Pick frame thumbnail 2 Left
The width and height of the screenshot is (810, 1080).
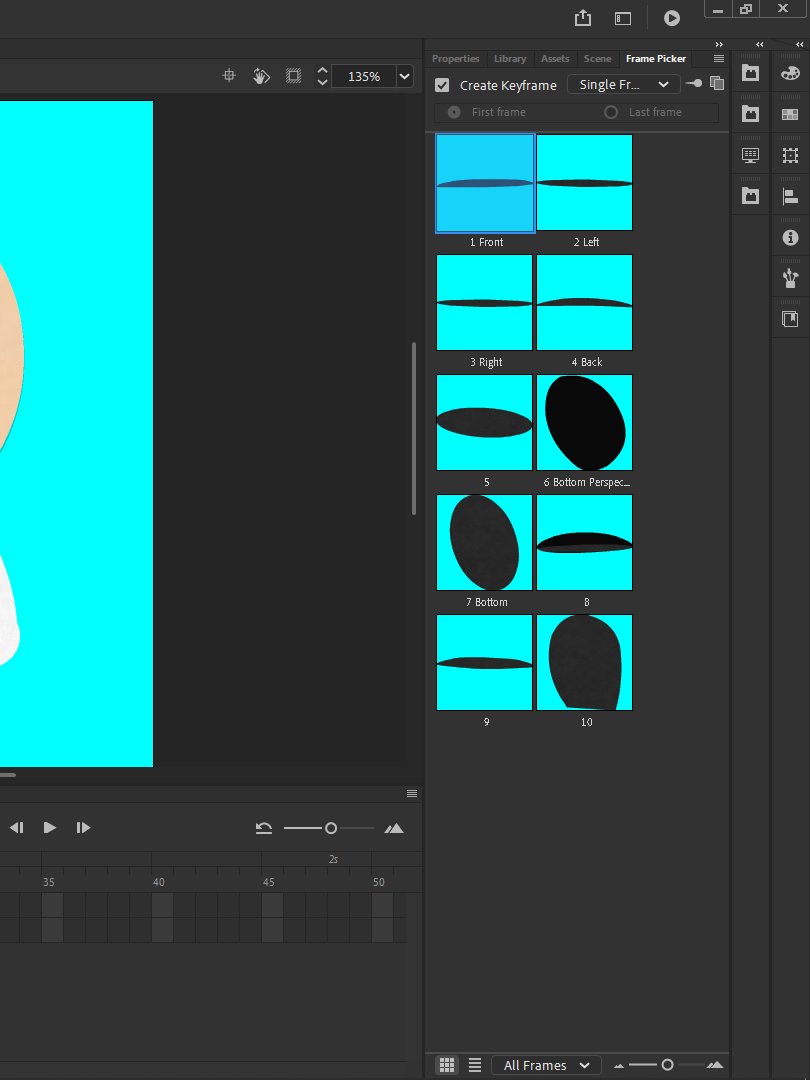[x=584, y=183]
